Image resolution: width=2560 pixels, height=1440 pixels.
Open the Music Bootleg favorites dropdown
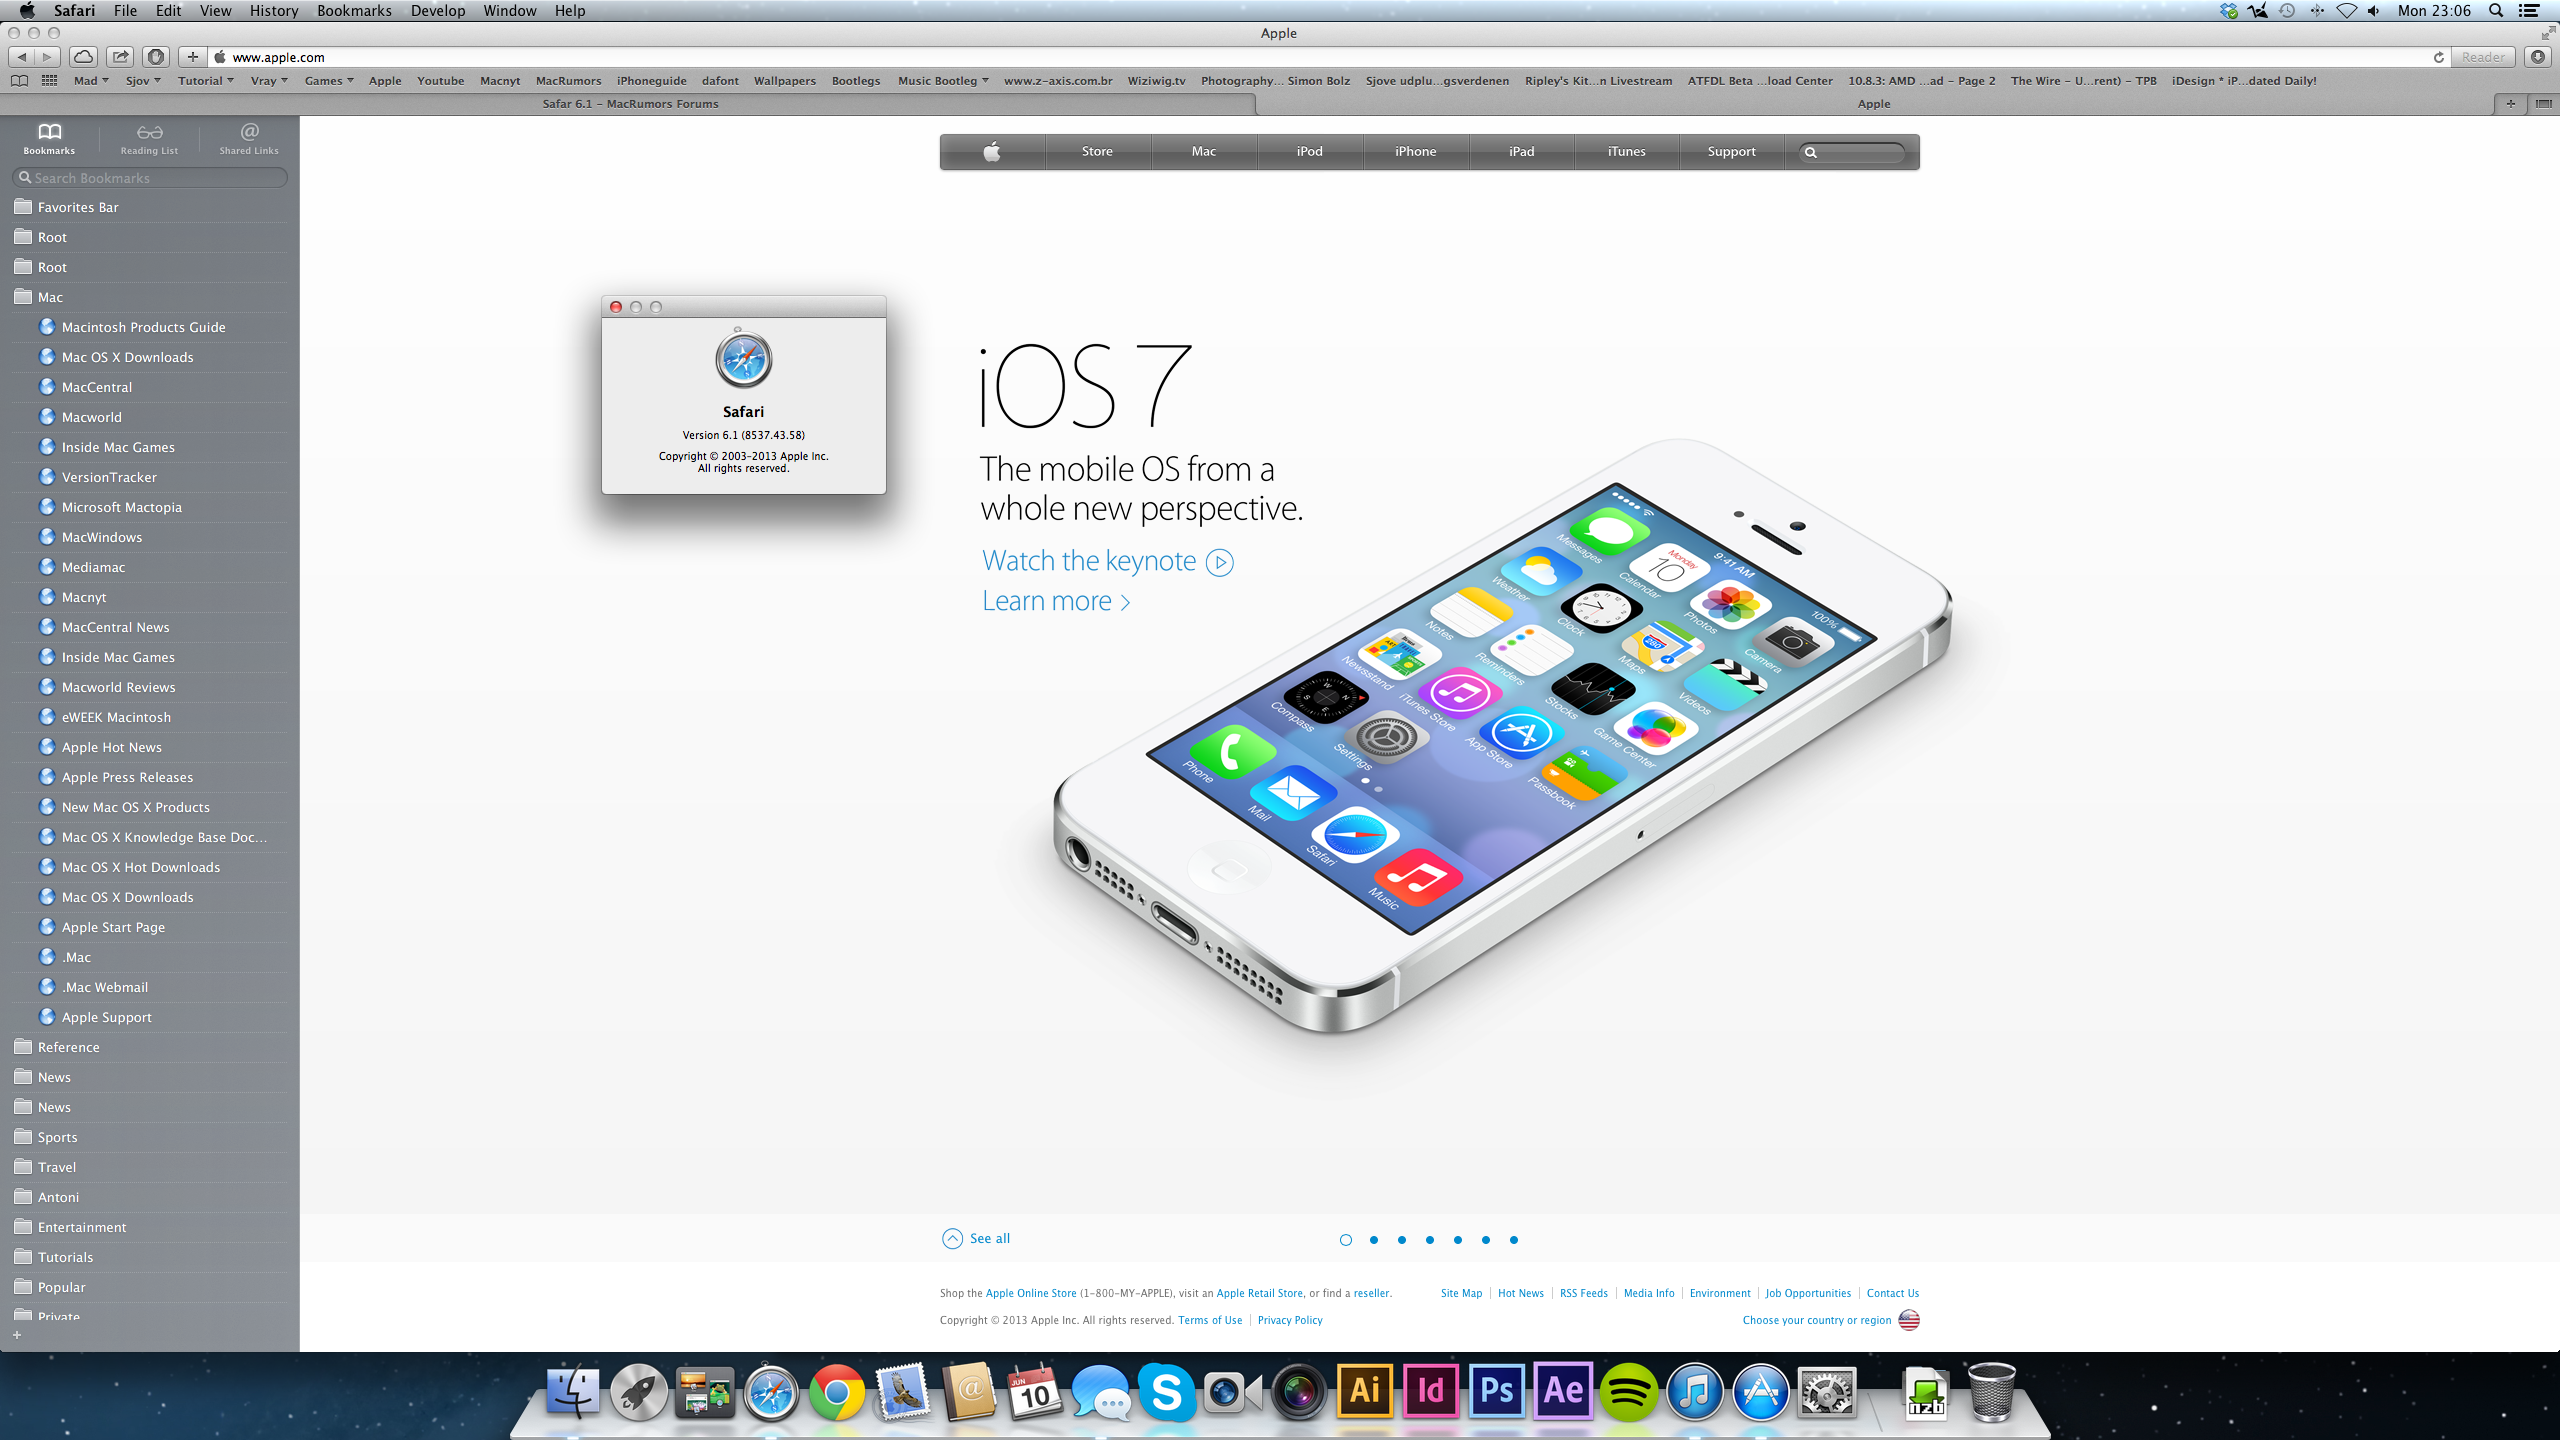click(943, 81)
